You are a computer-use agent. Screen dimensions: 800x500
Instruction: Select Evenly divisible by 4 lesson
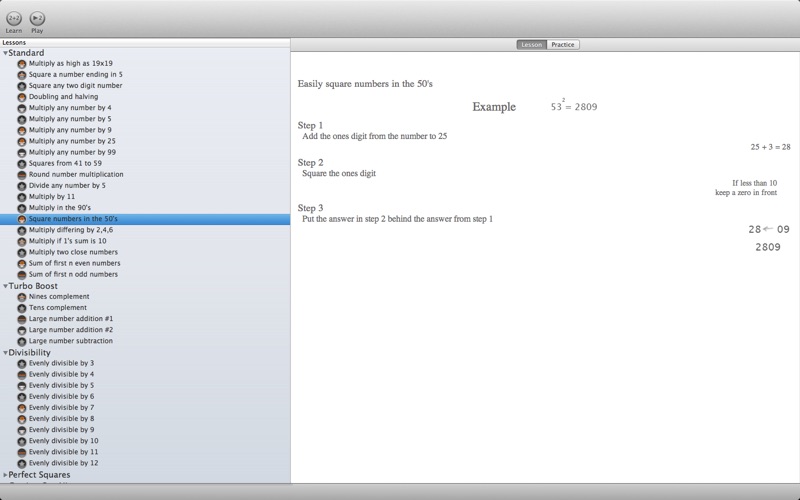point(61,374)
